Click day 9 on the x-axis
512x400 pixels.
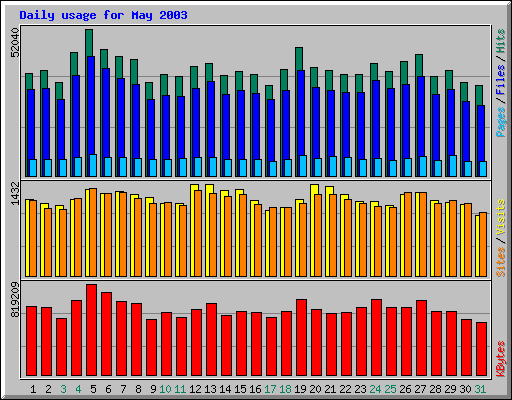click(x=153, y=389)
